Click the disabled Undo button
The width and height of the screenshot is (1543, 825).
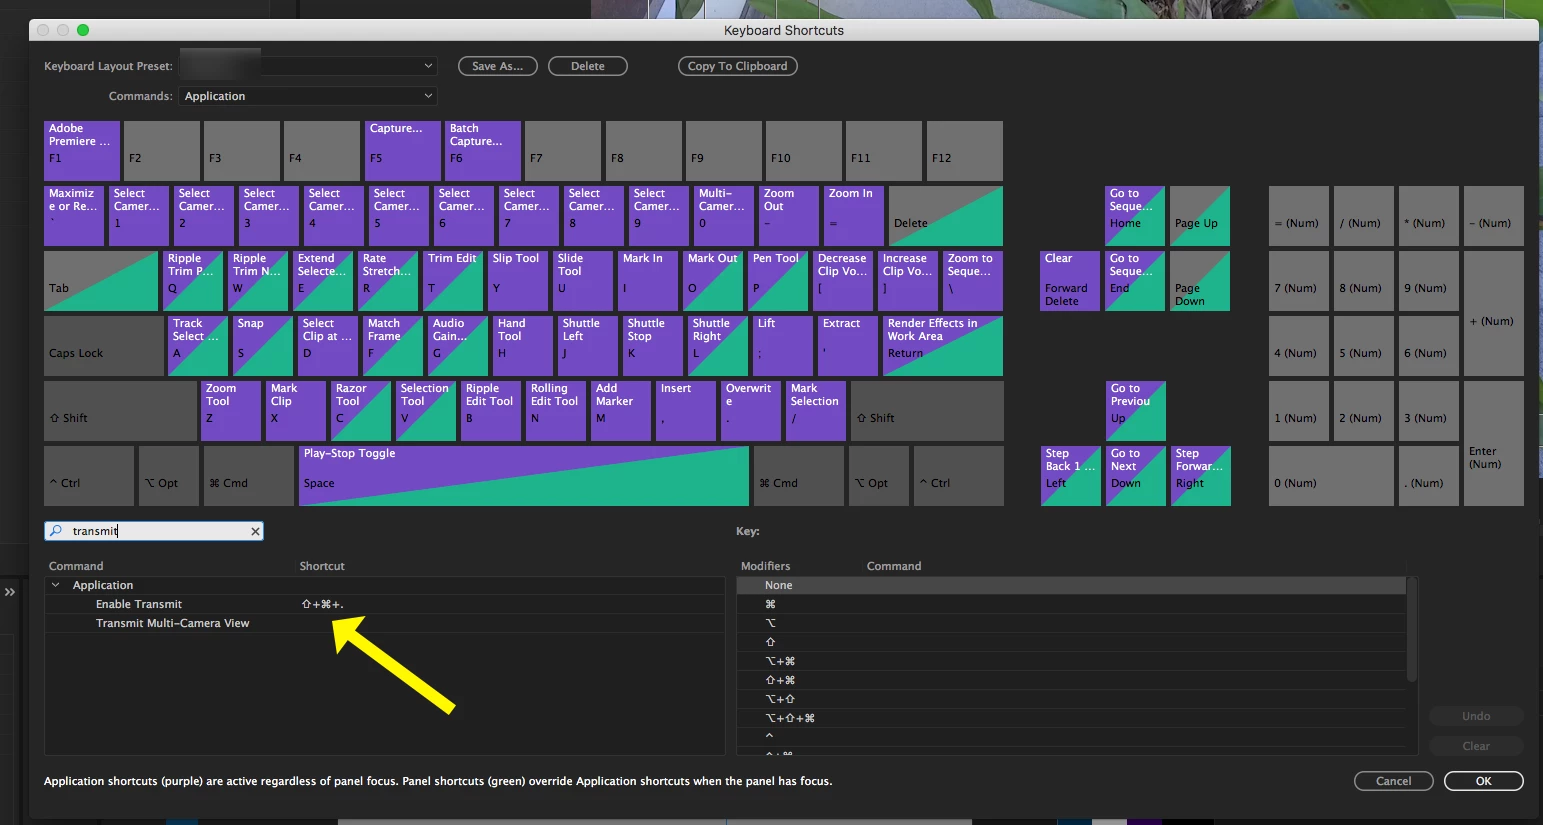tap(1476, 716)
